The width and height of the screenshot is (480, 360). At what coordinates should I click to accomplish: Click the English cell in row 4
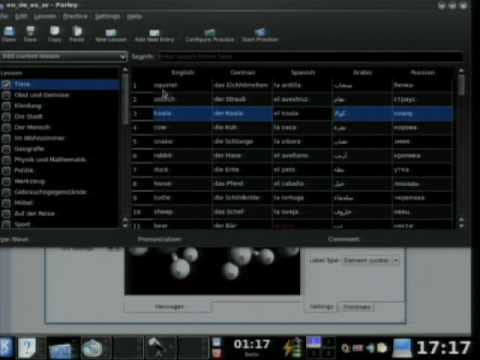point(182,128)
